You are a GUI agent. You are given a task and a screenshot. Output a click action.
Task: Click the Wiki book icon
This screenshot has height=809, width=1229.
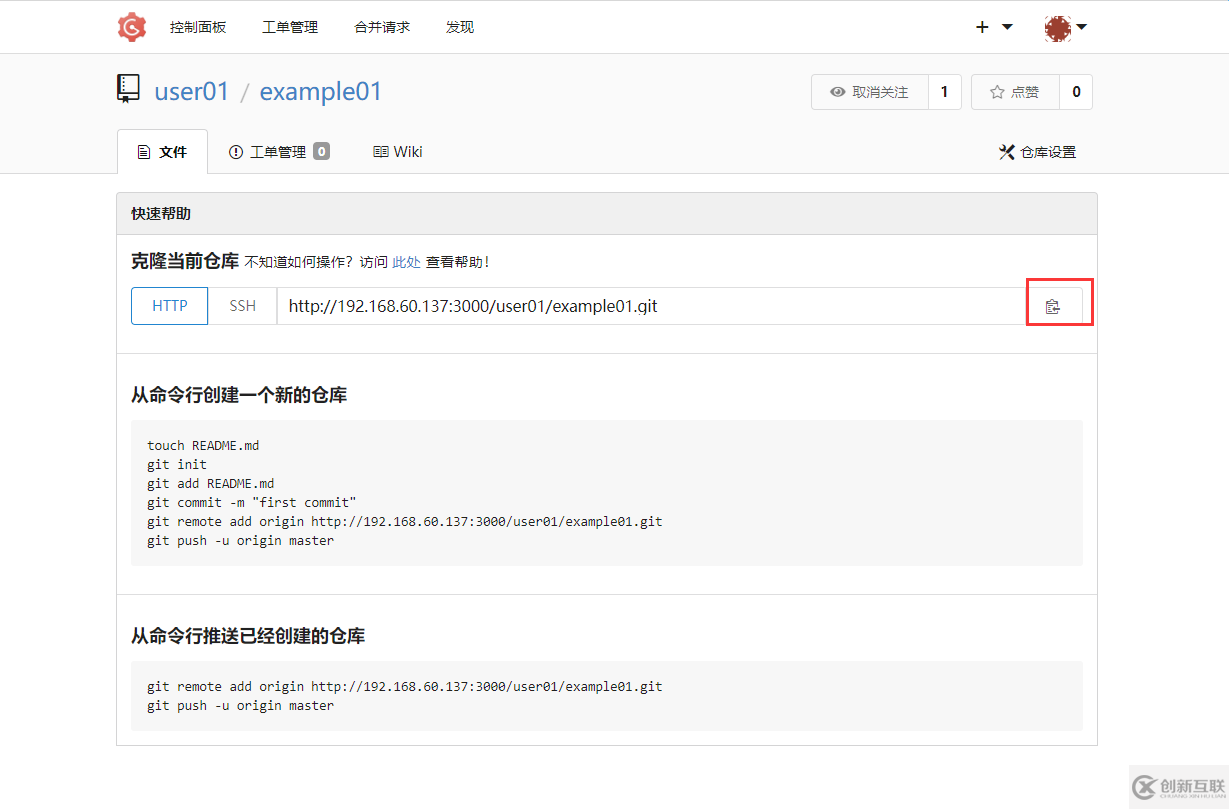coord(379,151)
